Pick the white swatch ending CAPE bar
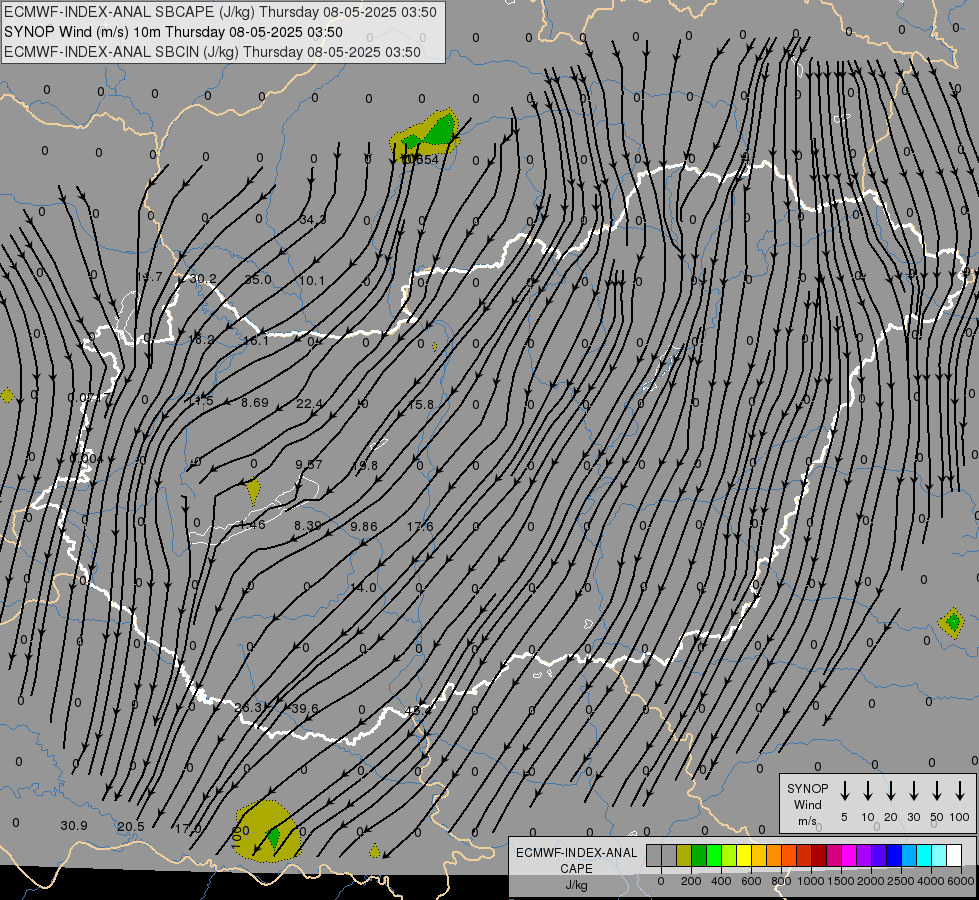This screenshot has width=979, height=900. pos(954,855)
